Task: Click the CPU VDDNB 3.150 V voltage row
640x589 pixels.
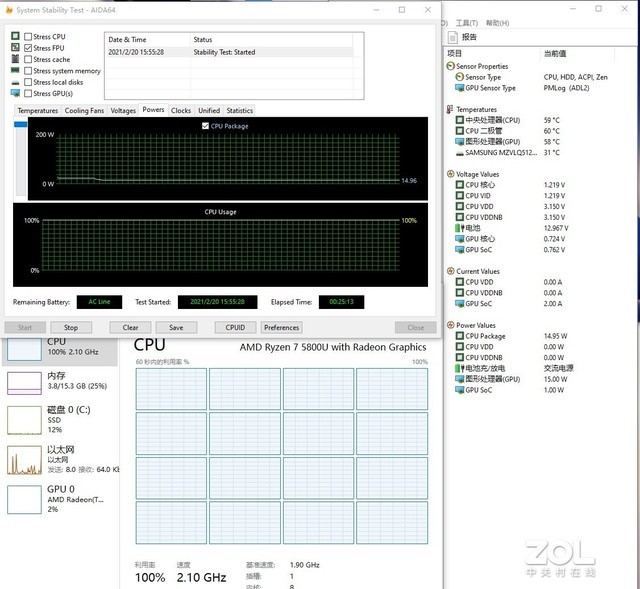Action: click(511, 217)
